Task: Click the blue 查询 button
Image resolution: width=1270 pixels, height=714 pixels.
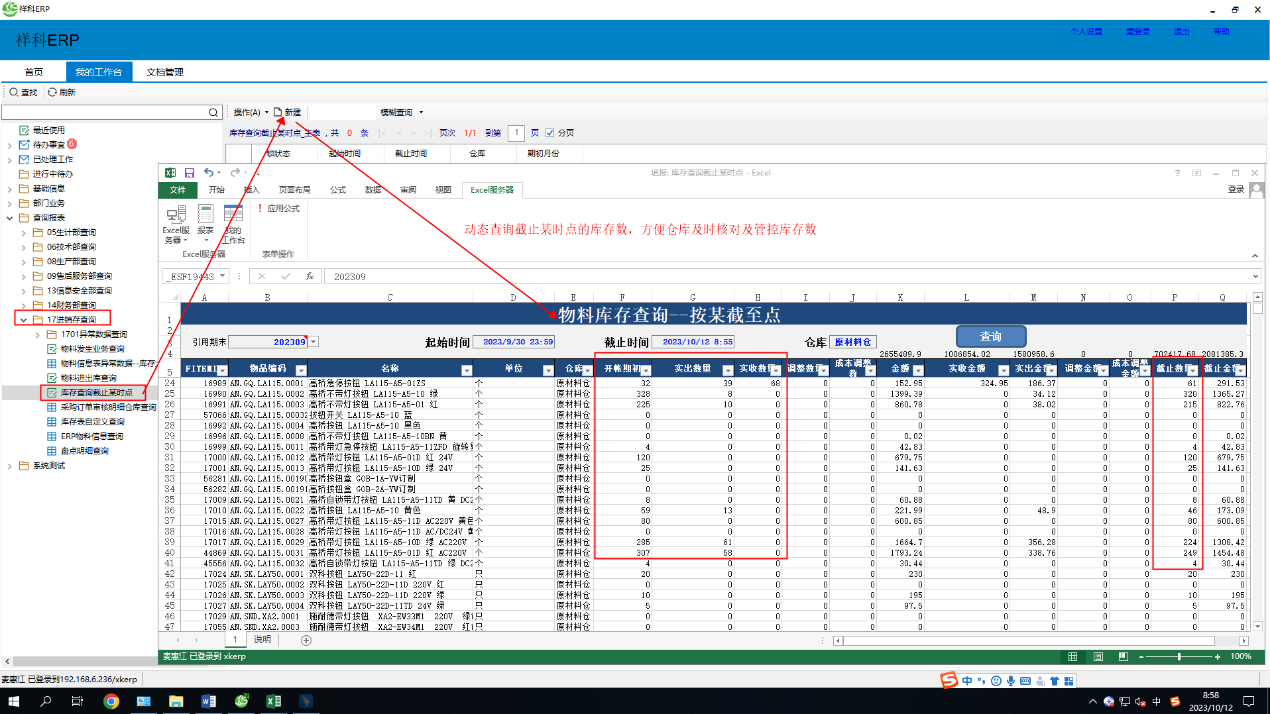Action: coord(990,336)
